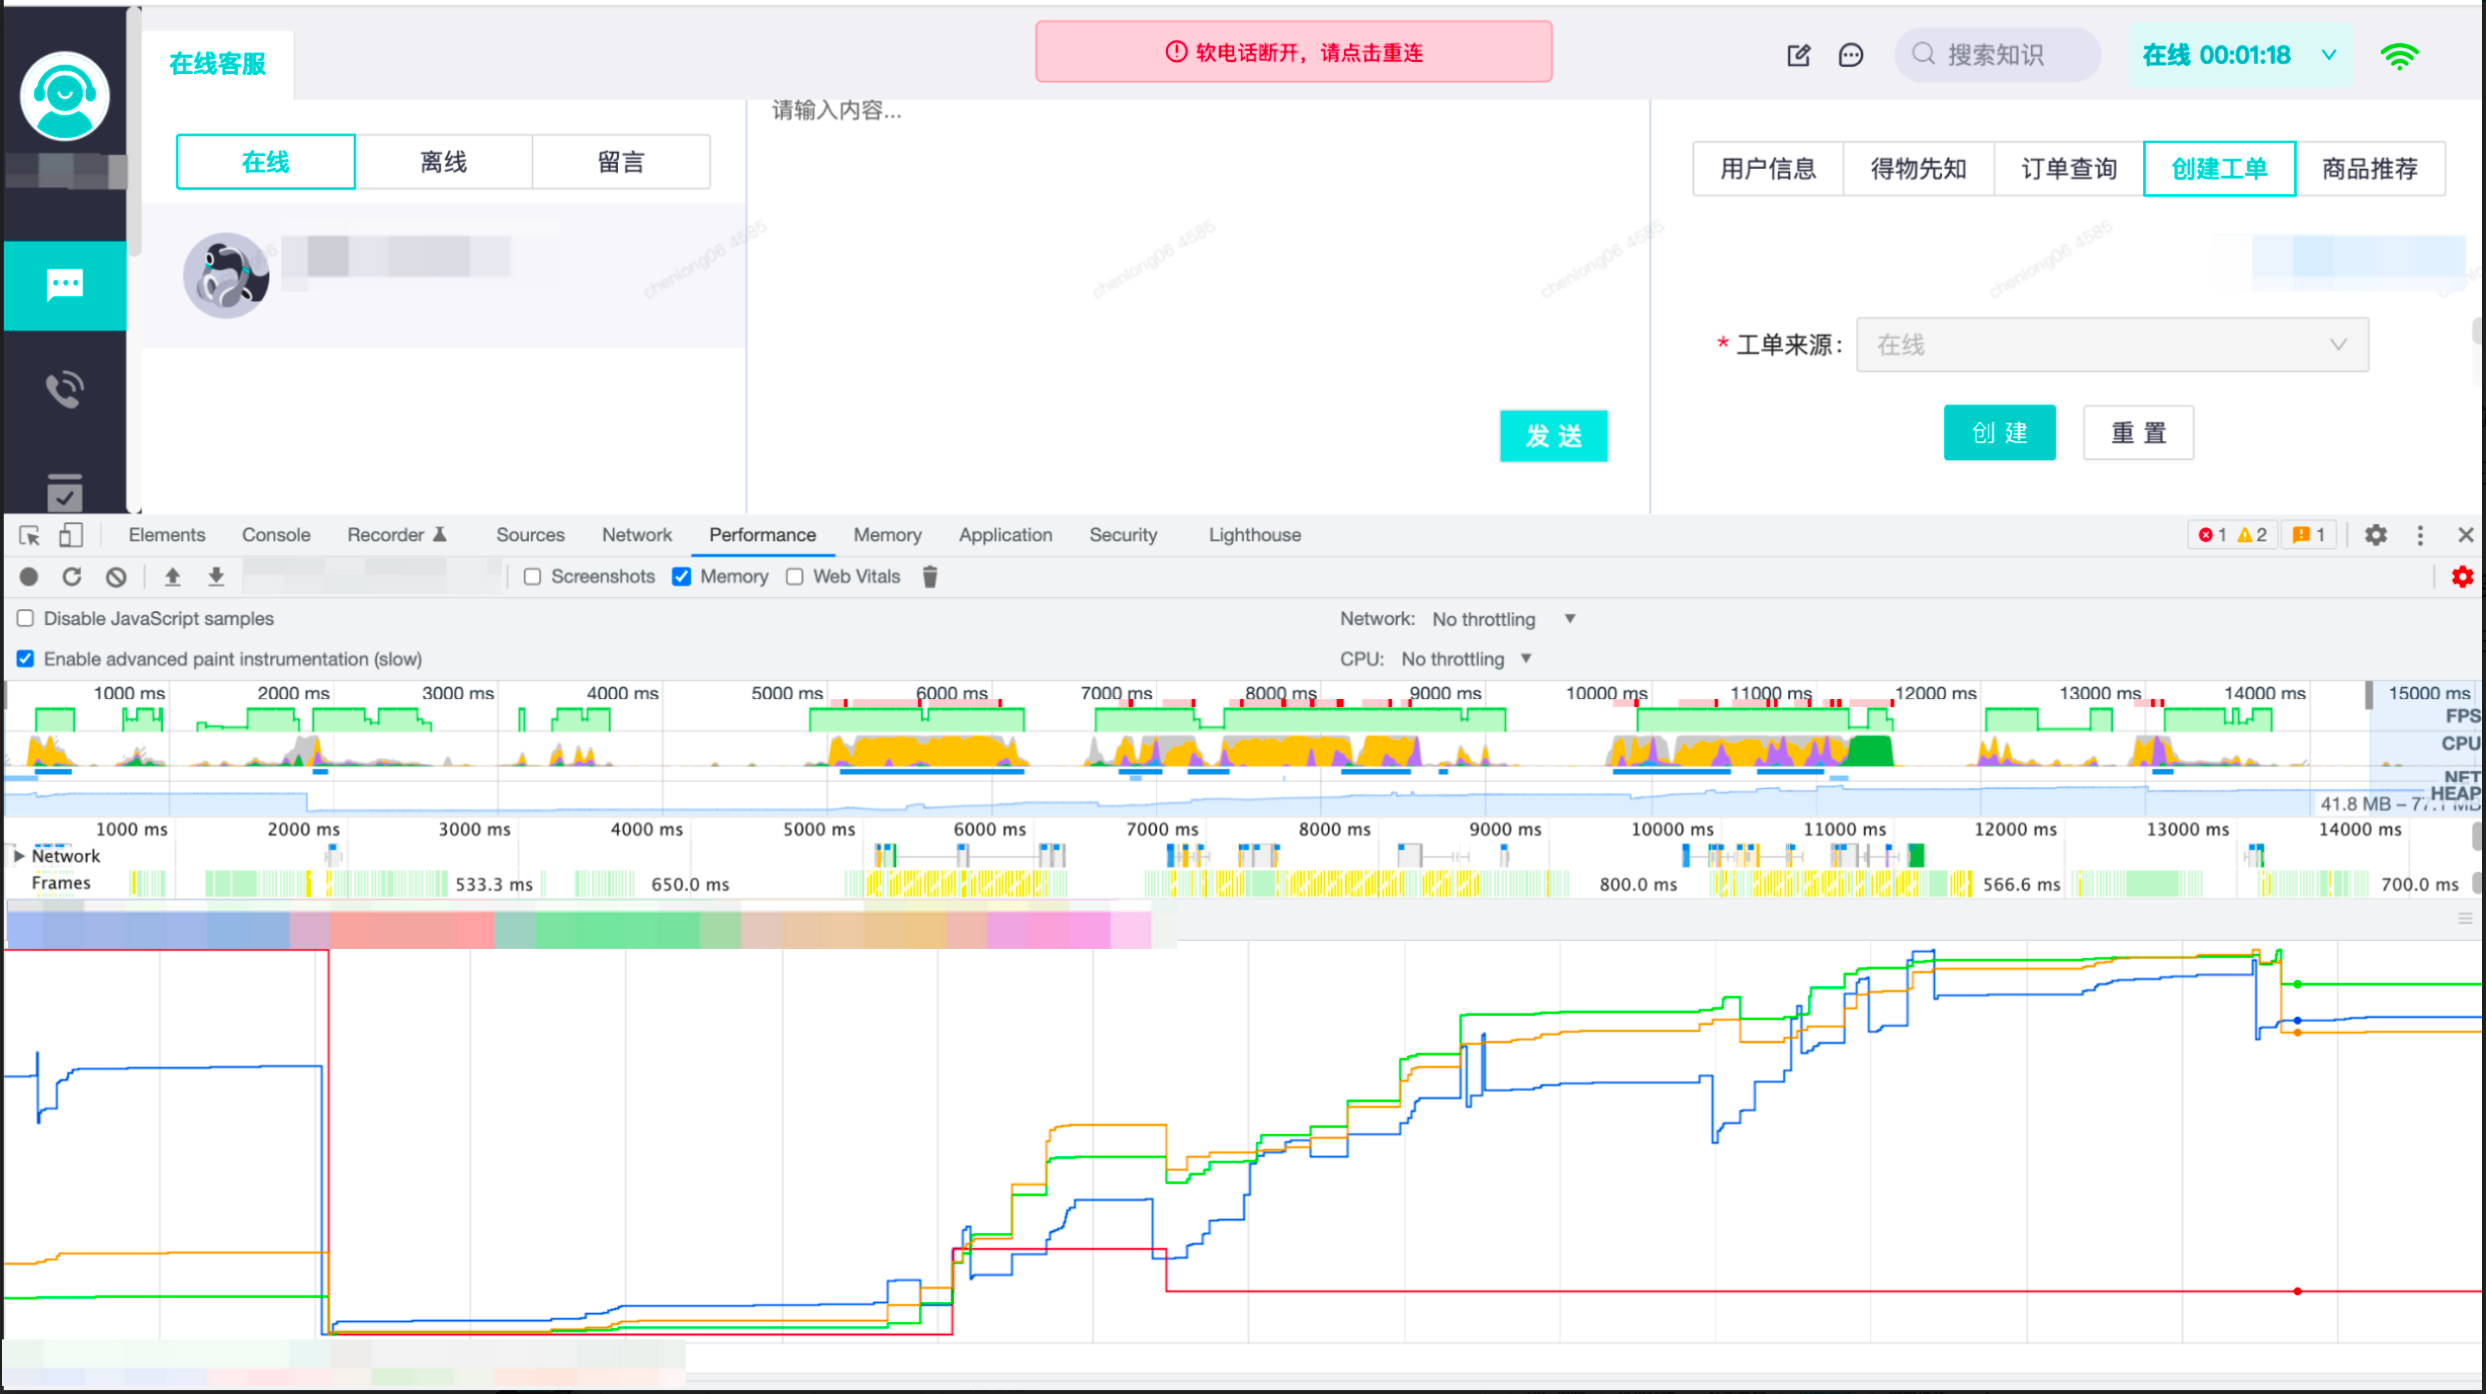Click the clear recording icon
This screenshot has width=2486, height=1394.
point(116,577)
